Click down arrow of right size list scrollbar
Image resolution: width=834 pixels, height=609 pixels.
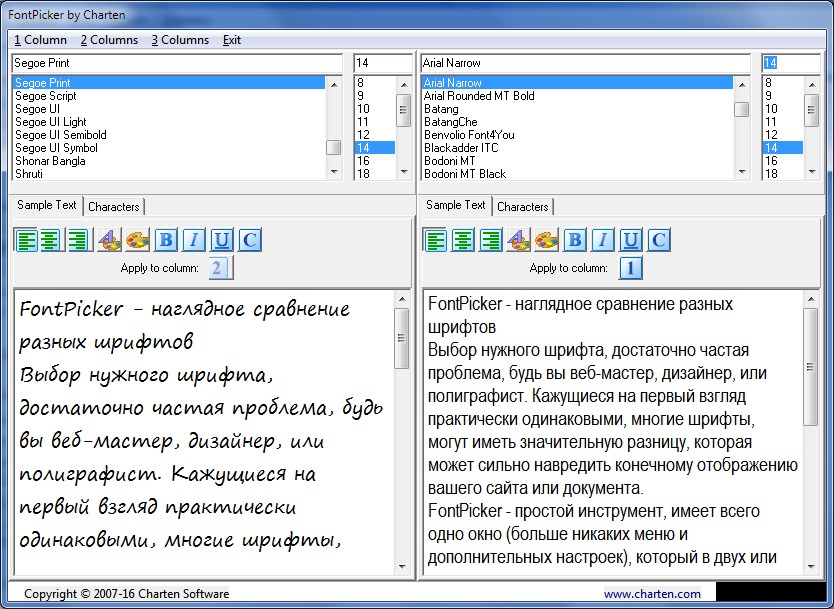(812, 172)
